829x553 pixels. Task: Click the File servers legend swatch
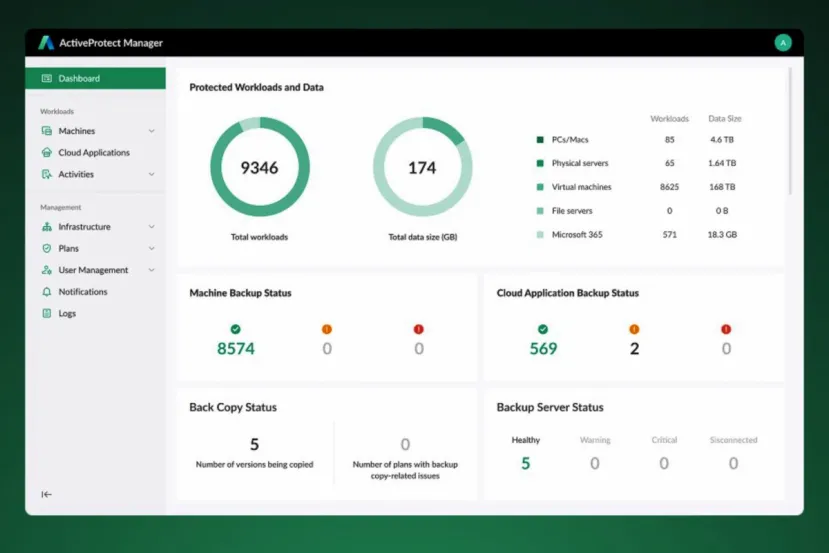(x=540, y=210)
